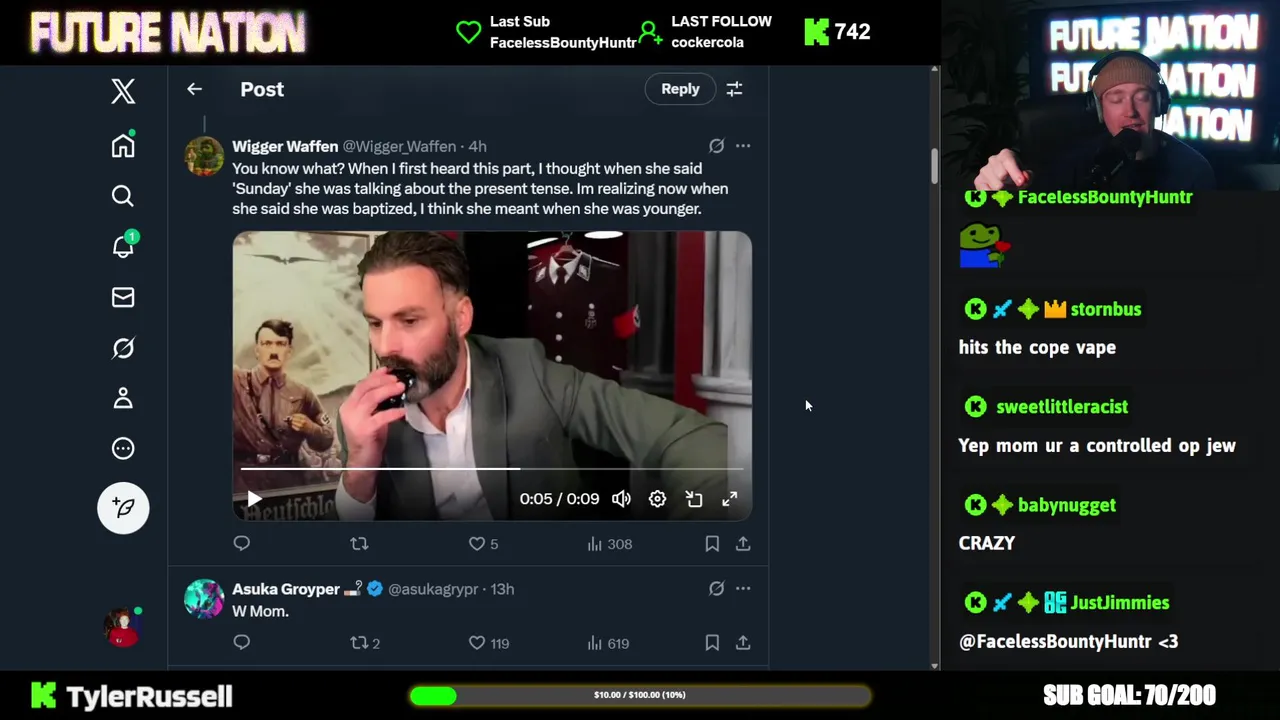The height and width of the screenshot is (720, 1280).
Task: Open video playback settings gear
Action: pos(657,499)
